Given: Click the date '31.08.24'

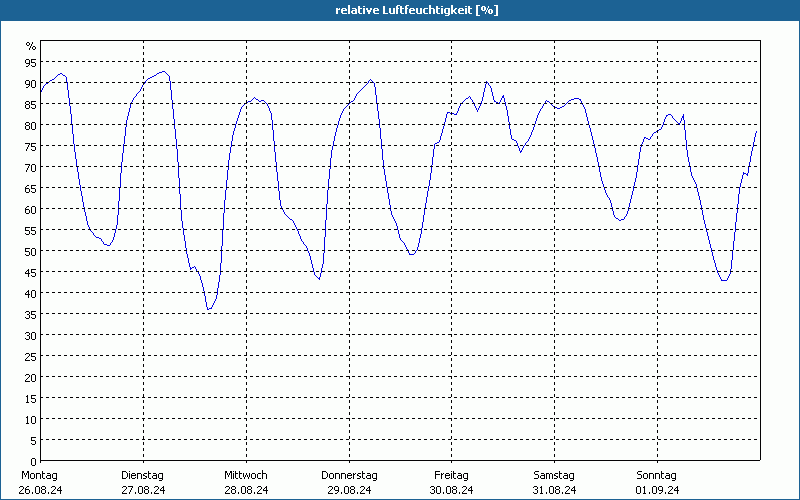Looking at the screenshot, I should tap(555, 490).
